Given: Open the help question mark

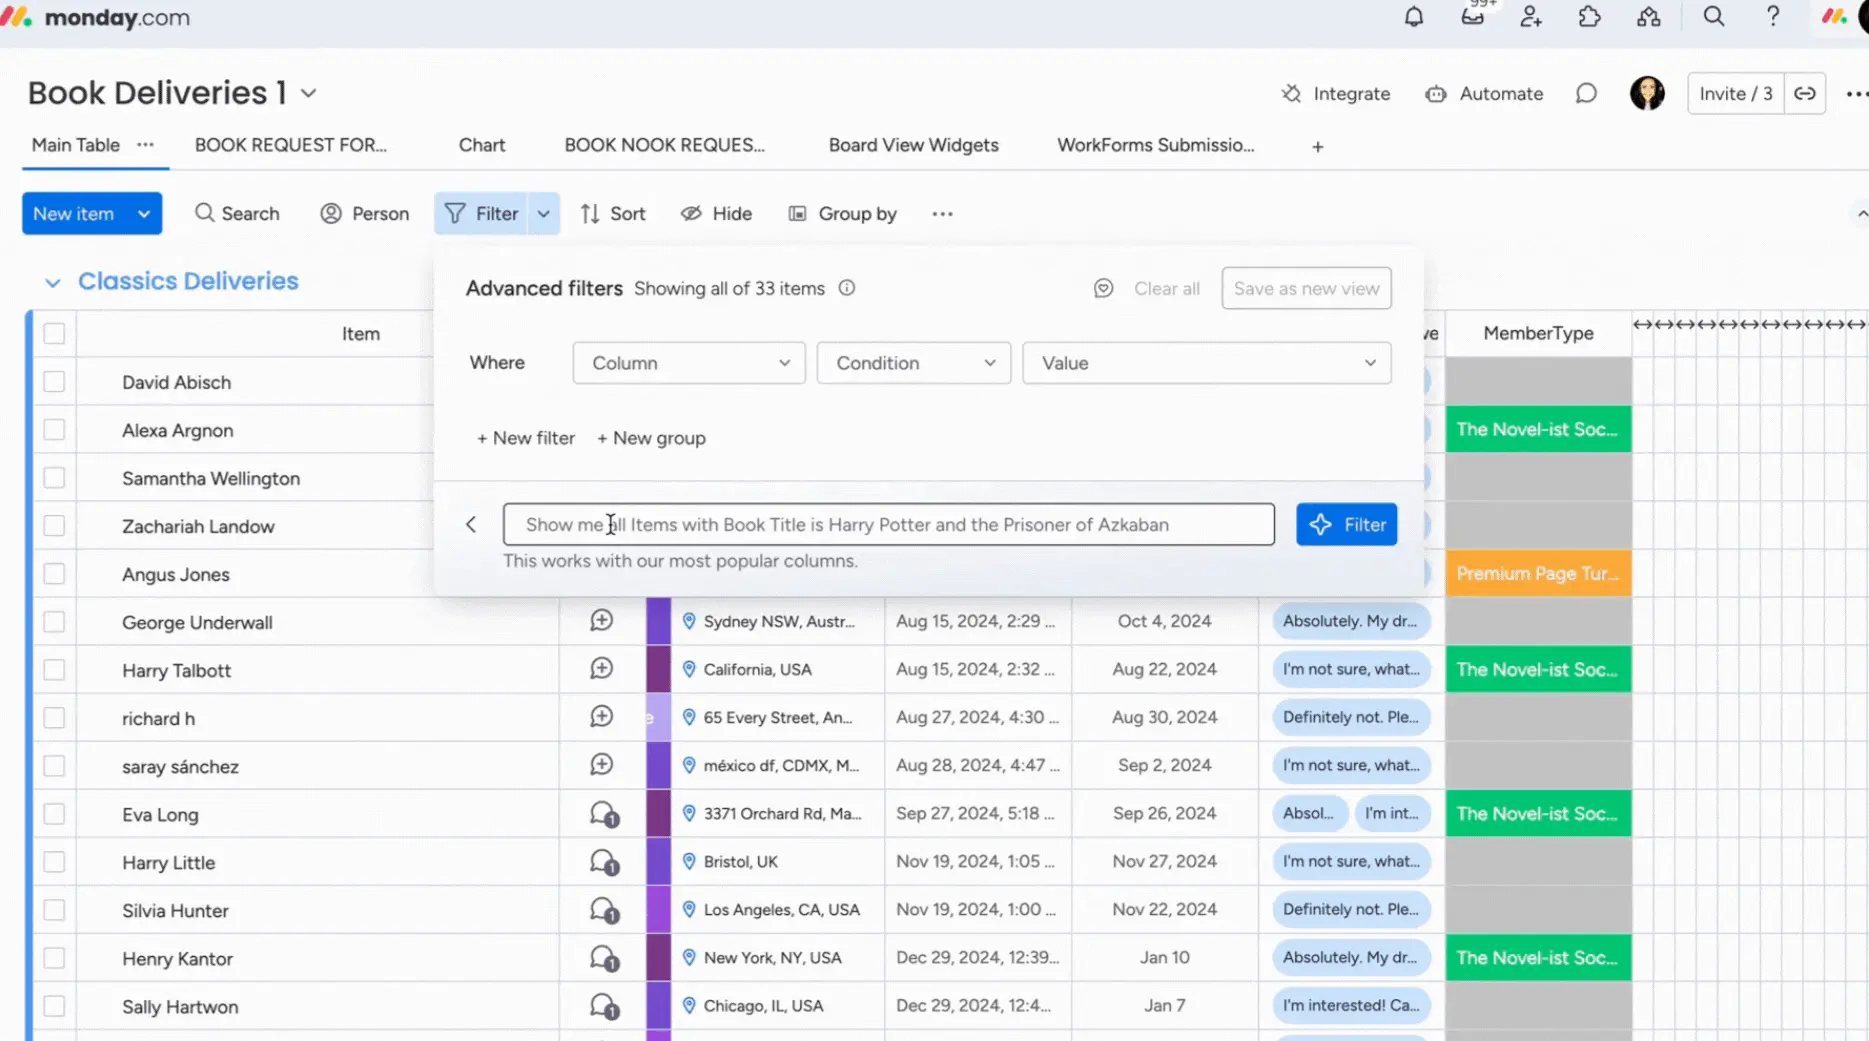Looking at the screenshot, I should point(1773,17).
